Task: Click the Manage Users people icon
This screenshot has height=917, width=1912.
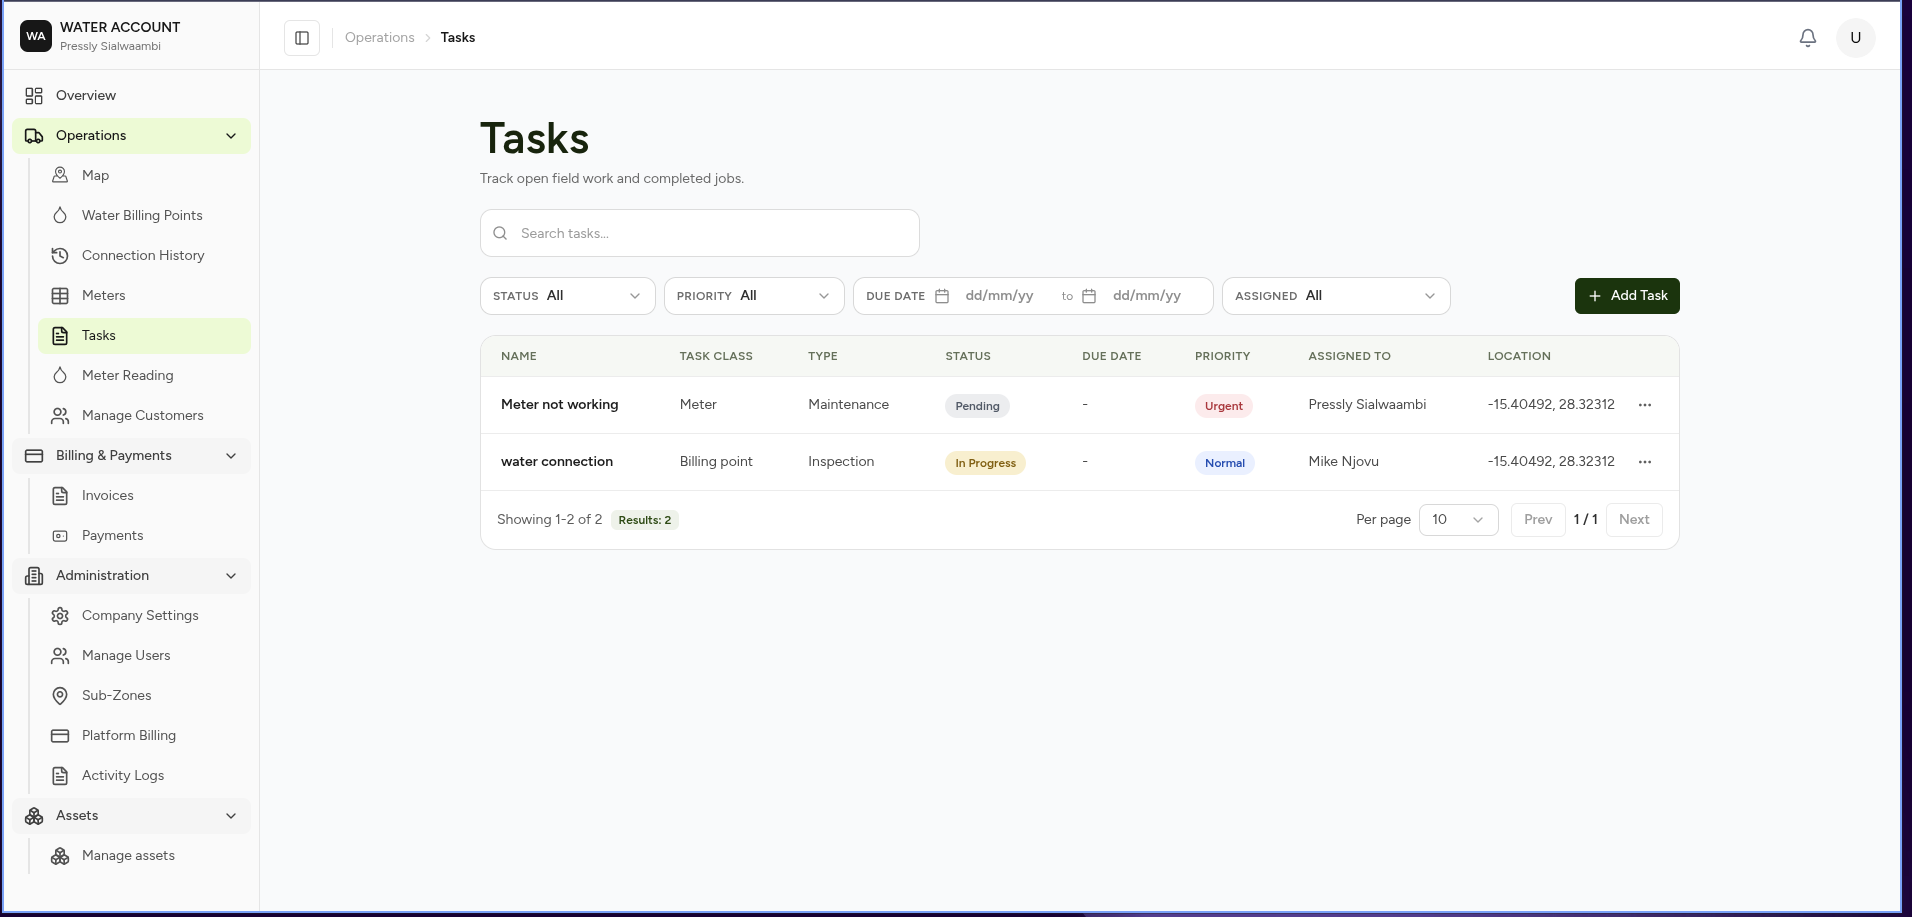Action: pyautogui.click(x=60, y=656)
